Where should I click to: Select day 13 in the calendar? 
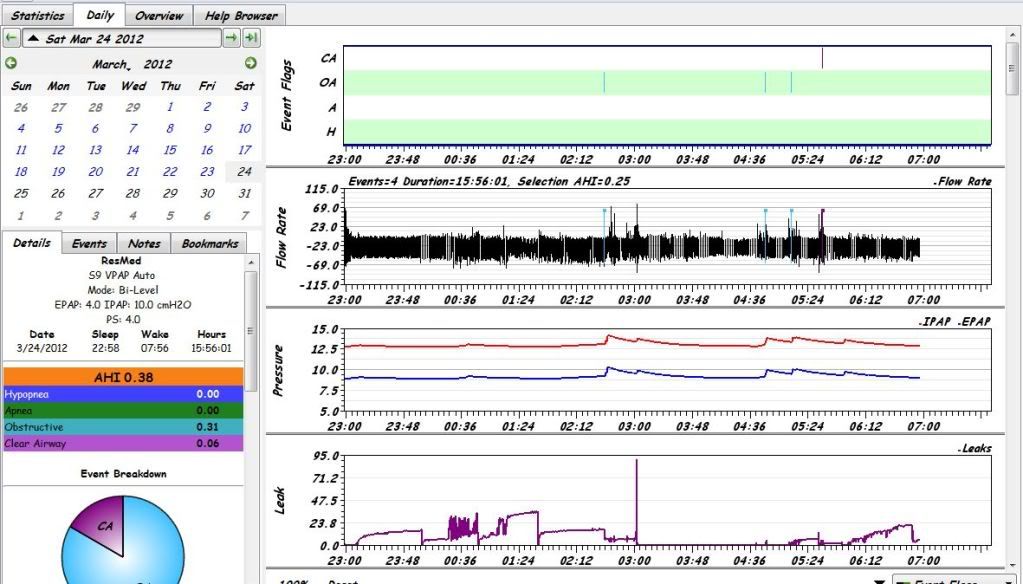(96, 150)
